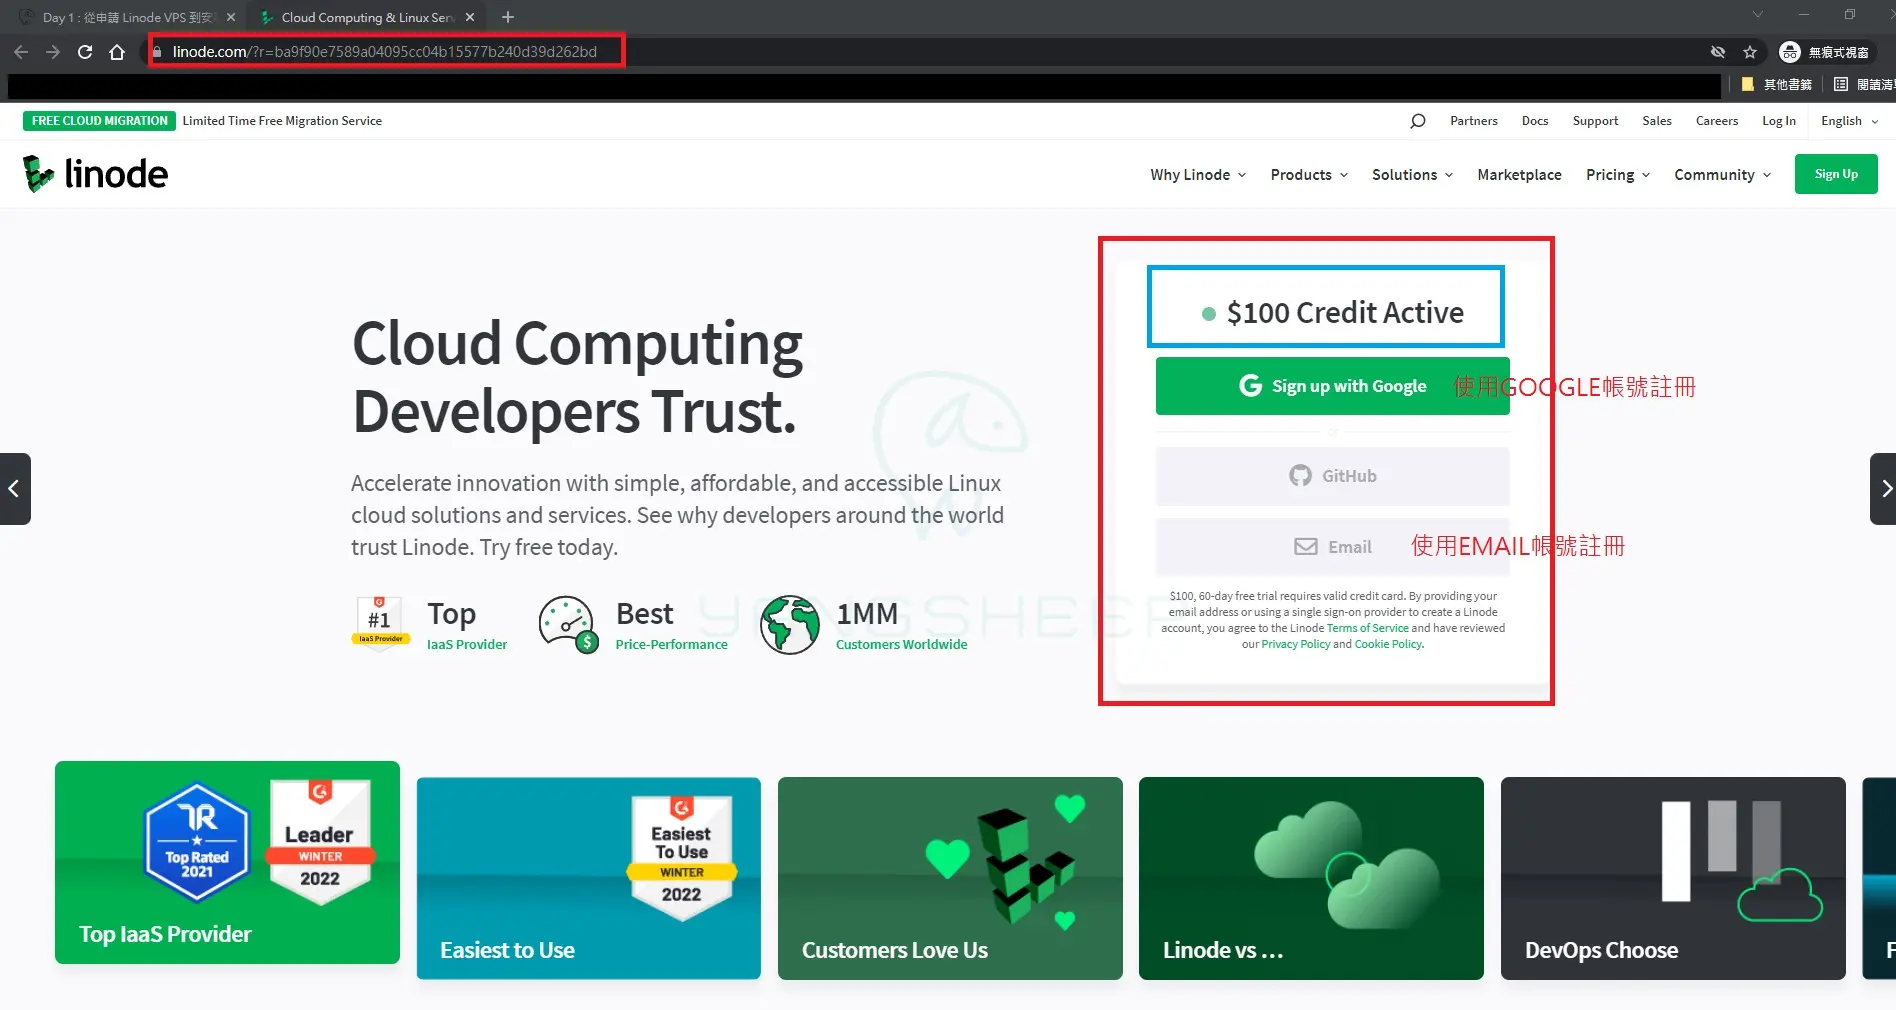Open Limited Time Free Migration Service link
The width and height of the screenshot is (1896, 1010).
point(282,121)
